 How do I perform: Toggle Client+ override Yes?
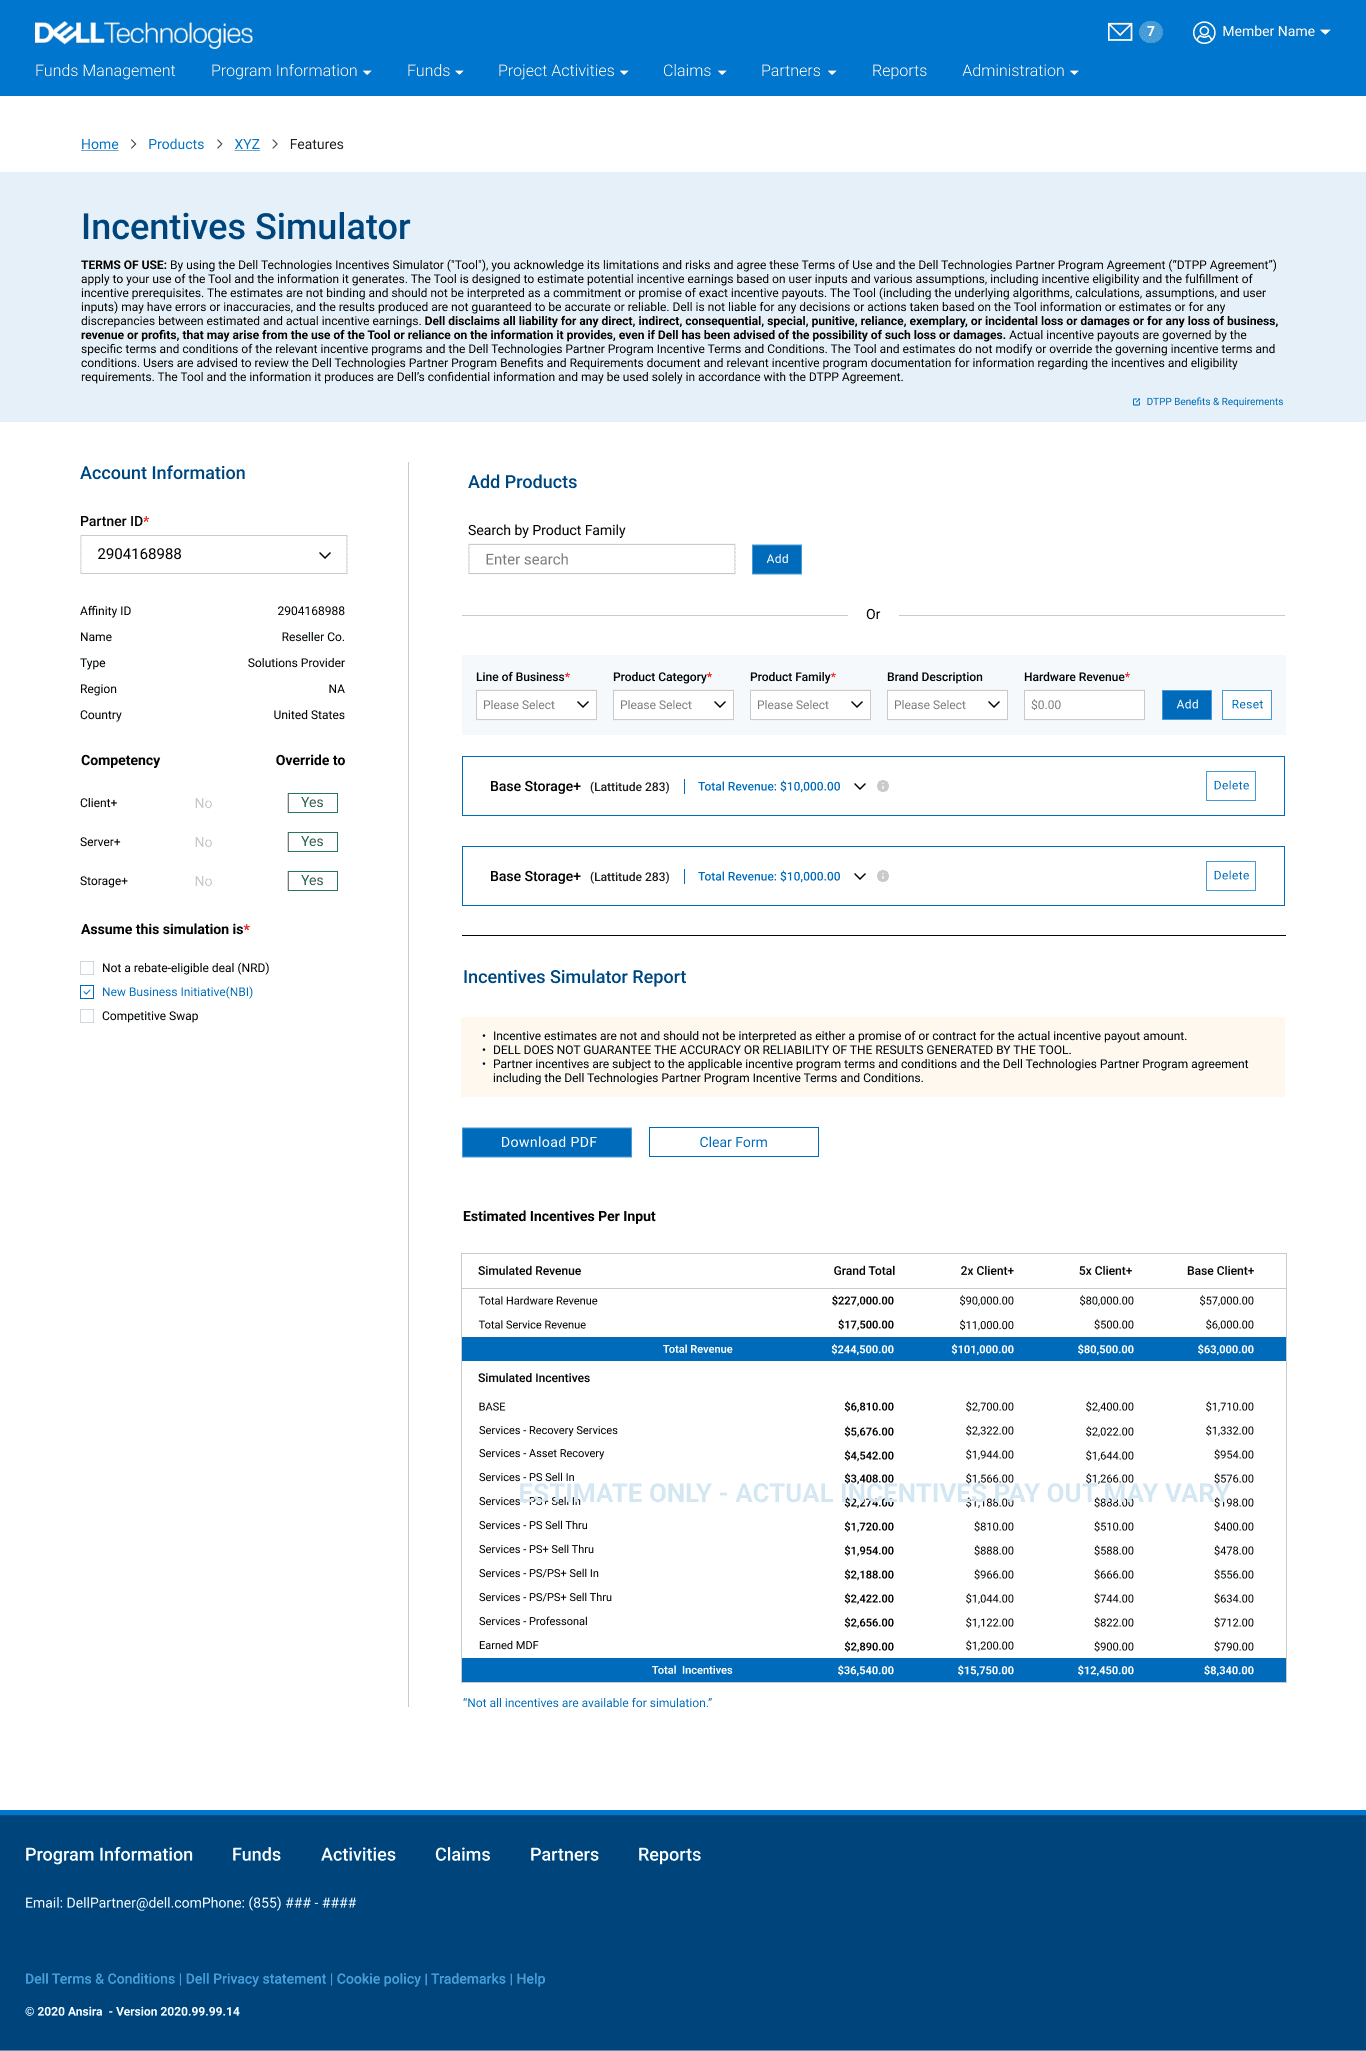(x=313, y=803)
